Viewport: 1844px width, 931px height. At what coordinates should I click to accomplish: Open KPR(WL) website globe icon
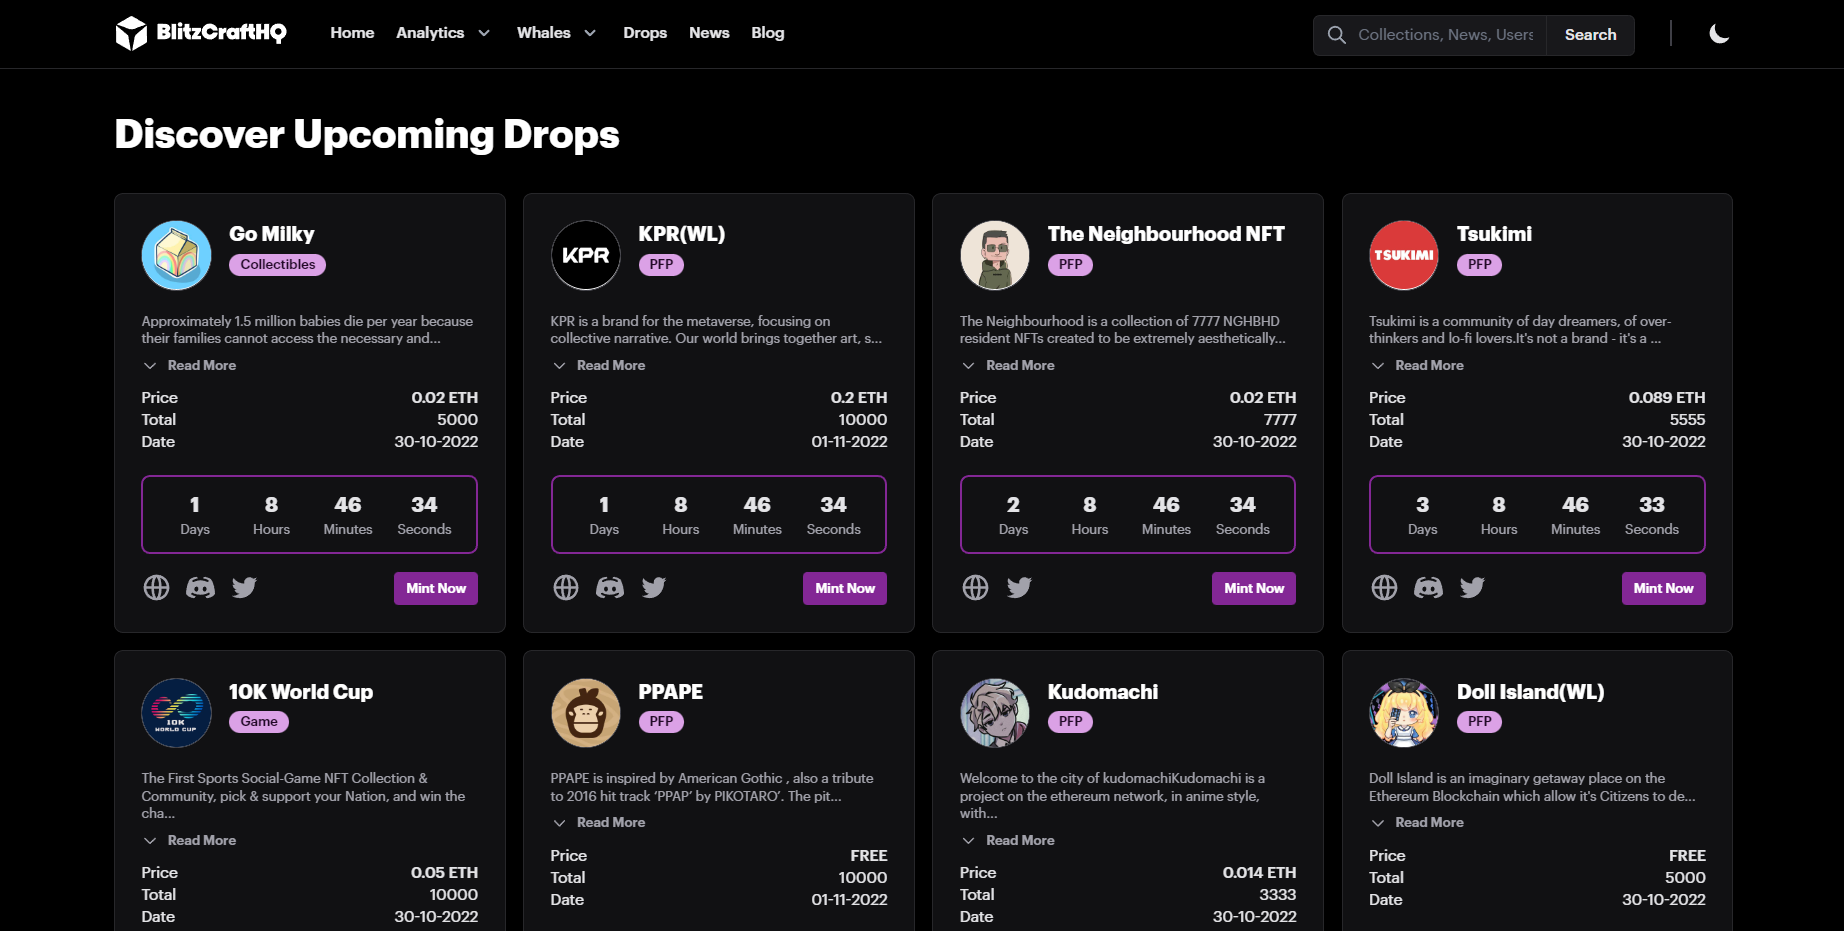(x=566, y=588)
